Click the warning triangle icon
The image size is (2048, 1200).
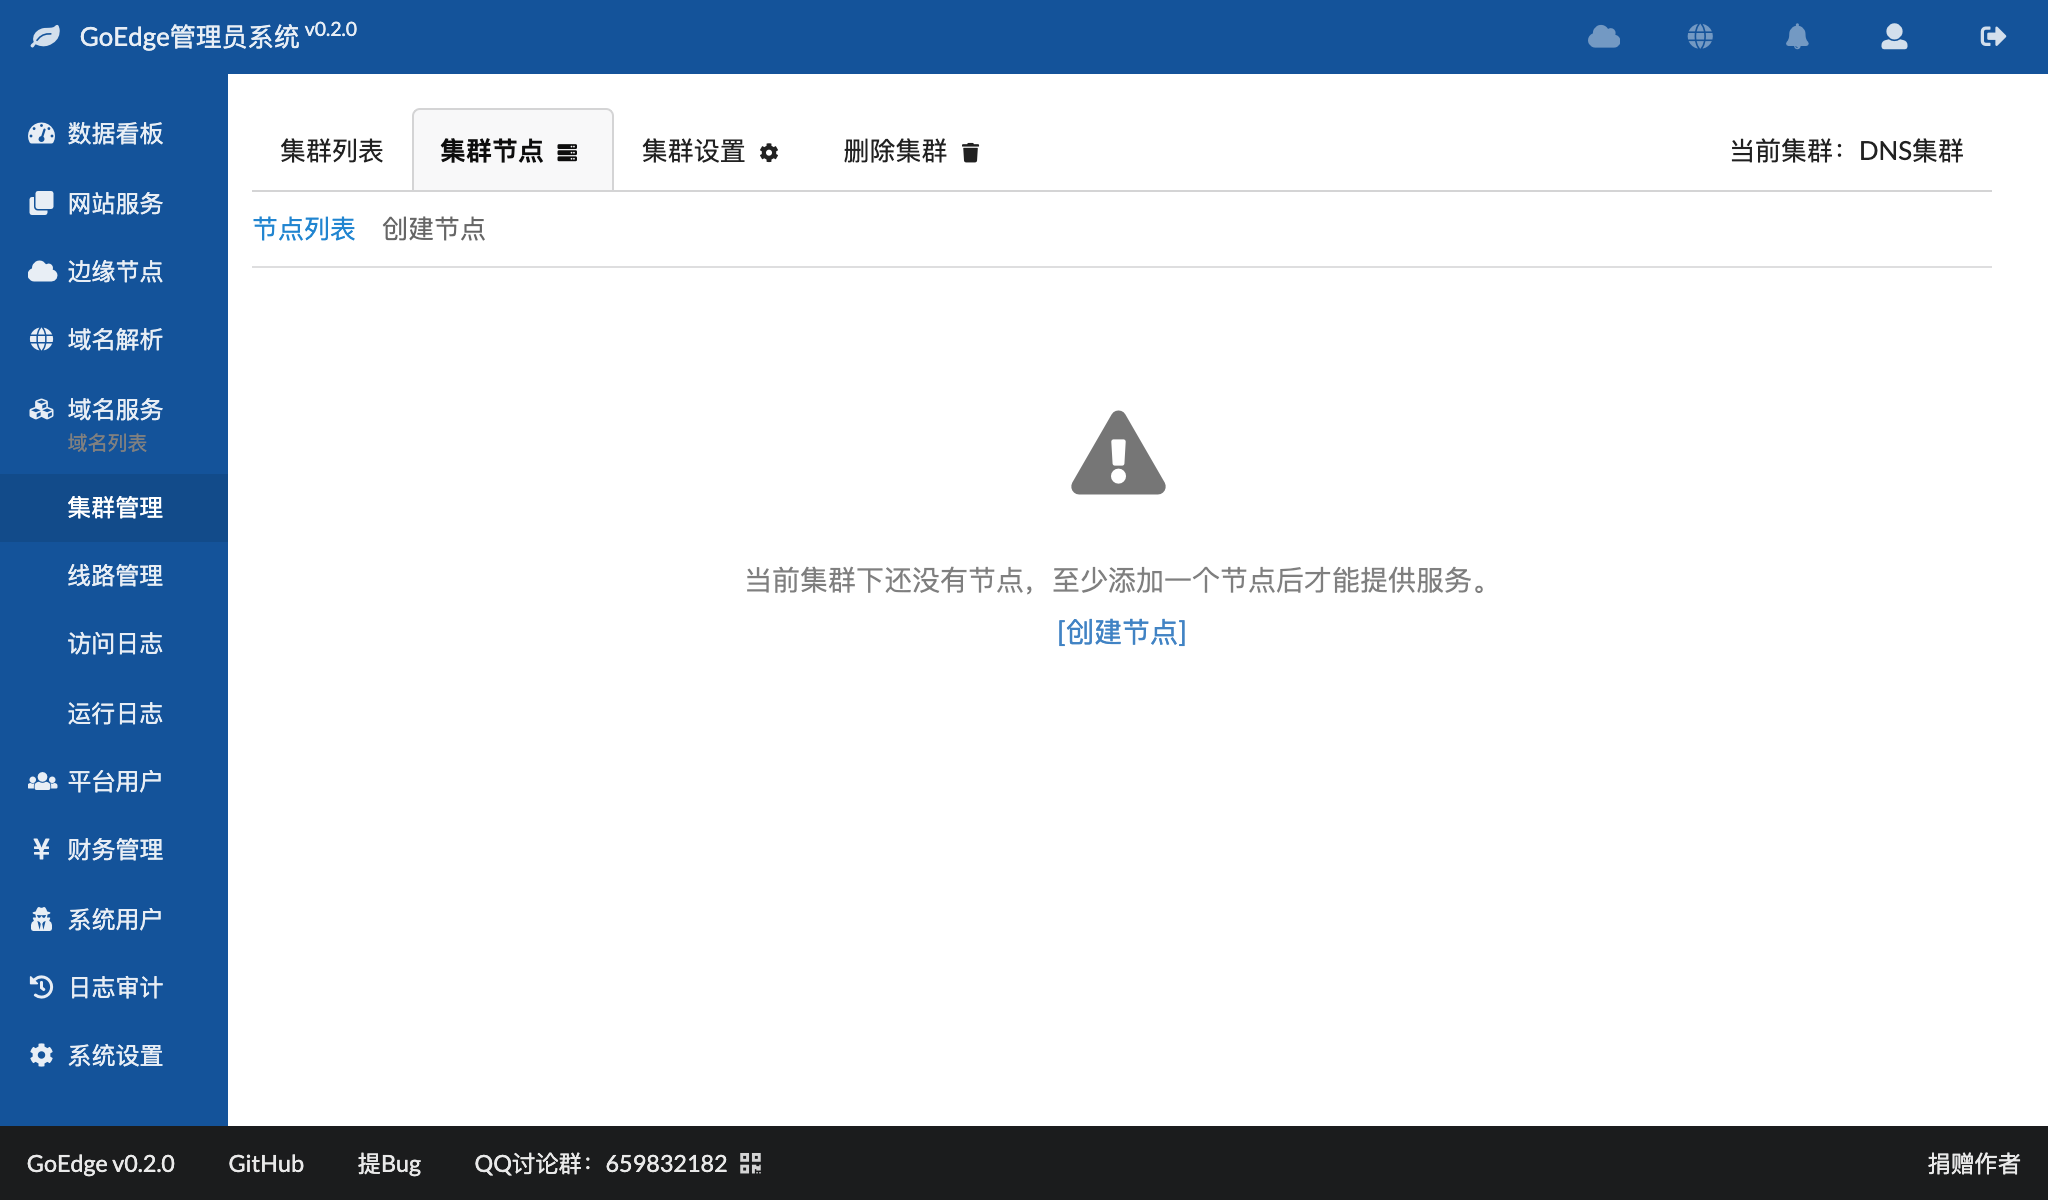(x=1118, y=453)
